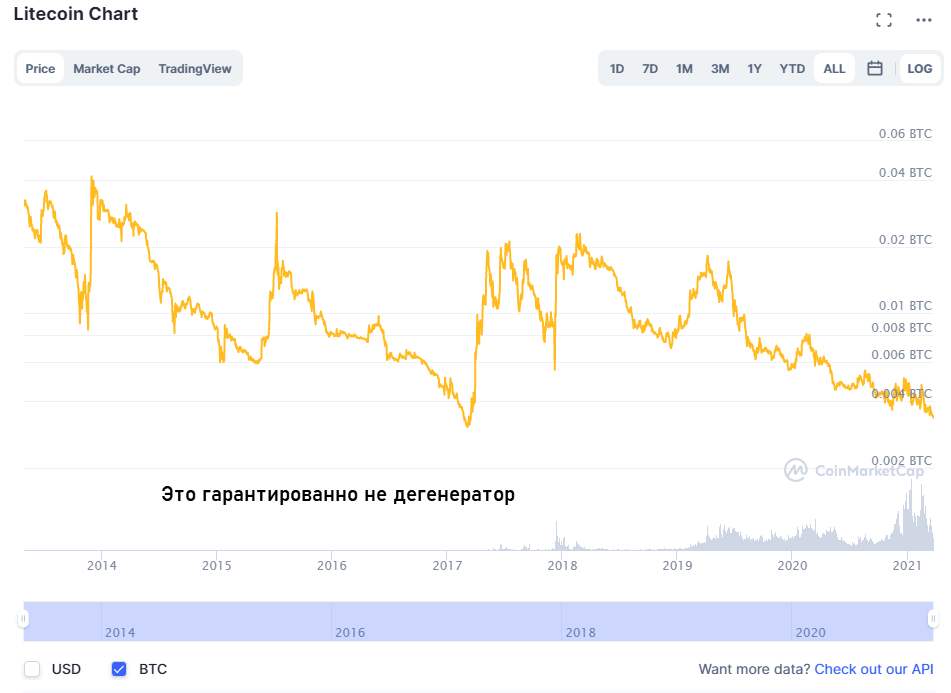Select the 1D time range

(617, 69)
